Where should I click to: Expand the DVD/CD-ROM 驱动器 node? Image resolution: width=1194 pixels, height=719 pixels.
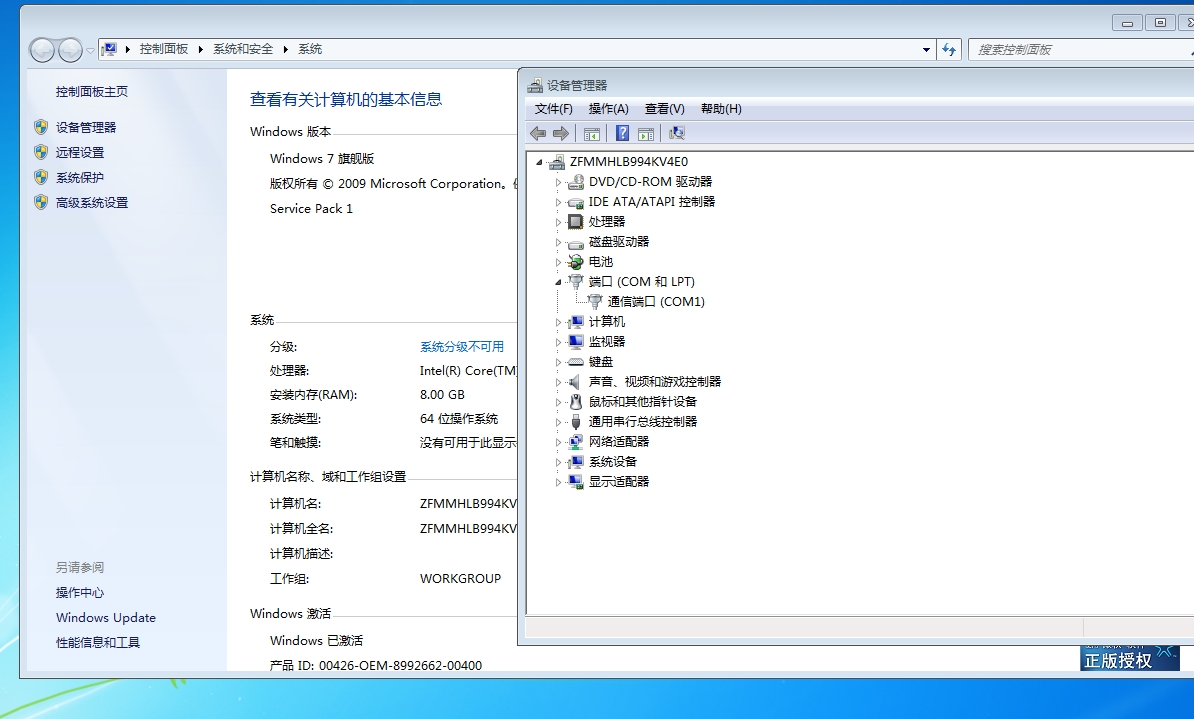click(558, 182)
